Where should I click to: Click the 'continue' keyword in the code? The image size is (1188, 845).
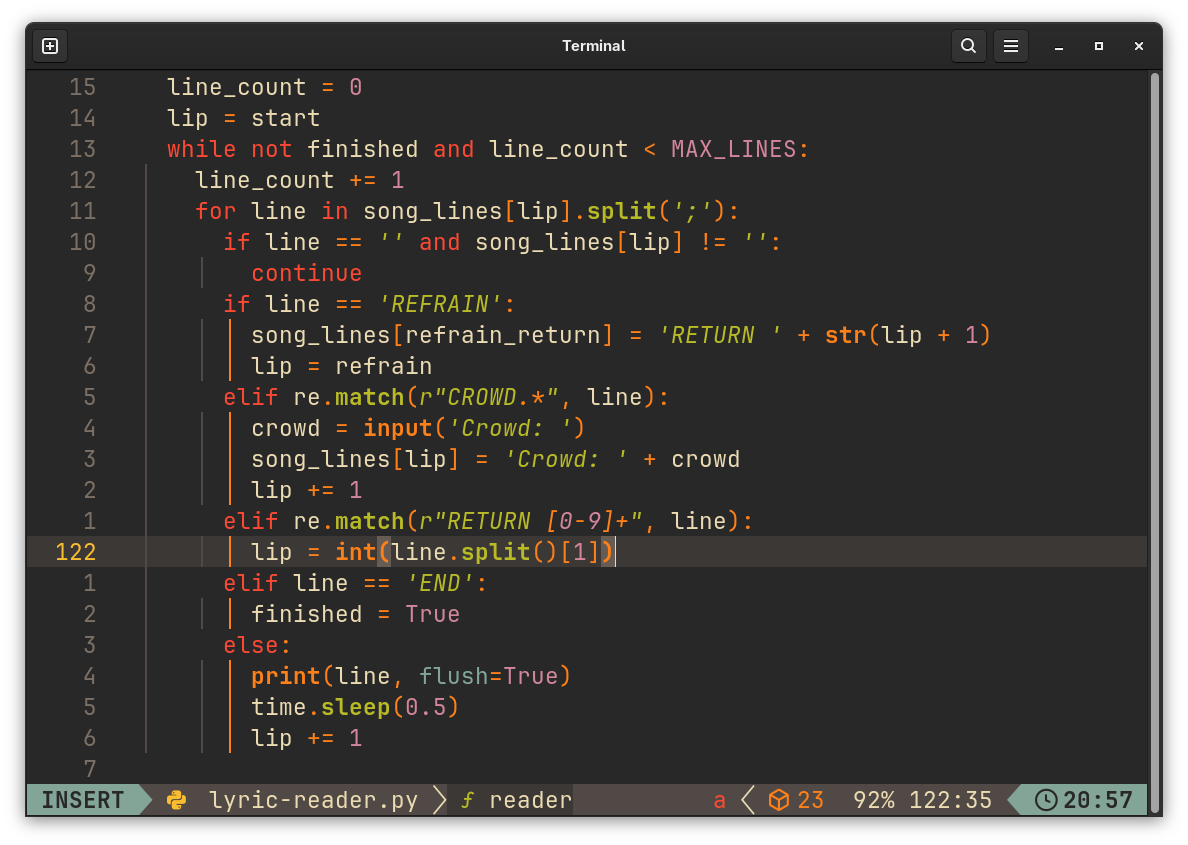pyautogui.click(x=306, y=273)
